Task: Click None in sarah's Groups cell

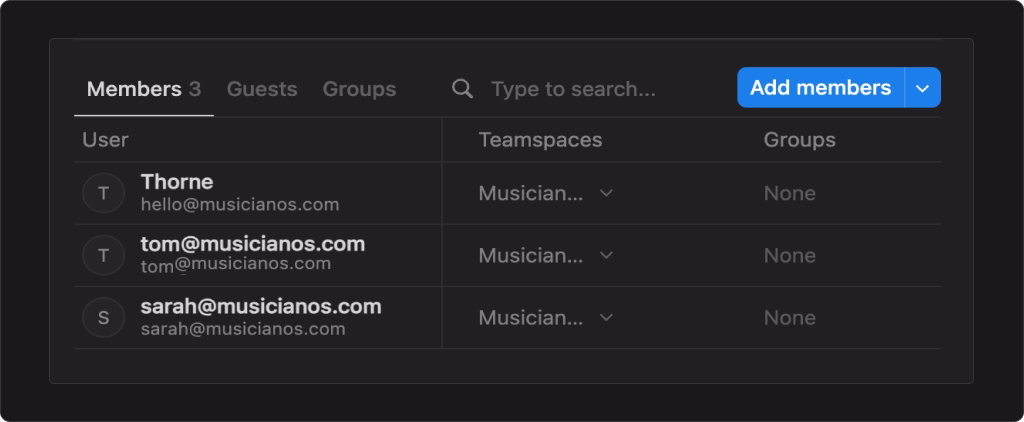Action: (790, 317)
